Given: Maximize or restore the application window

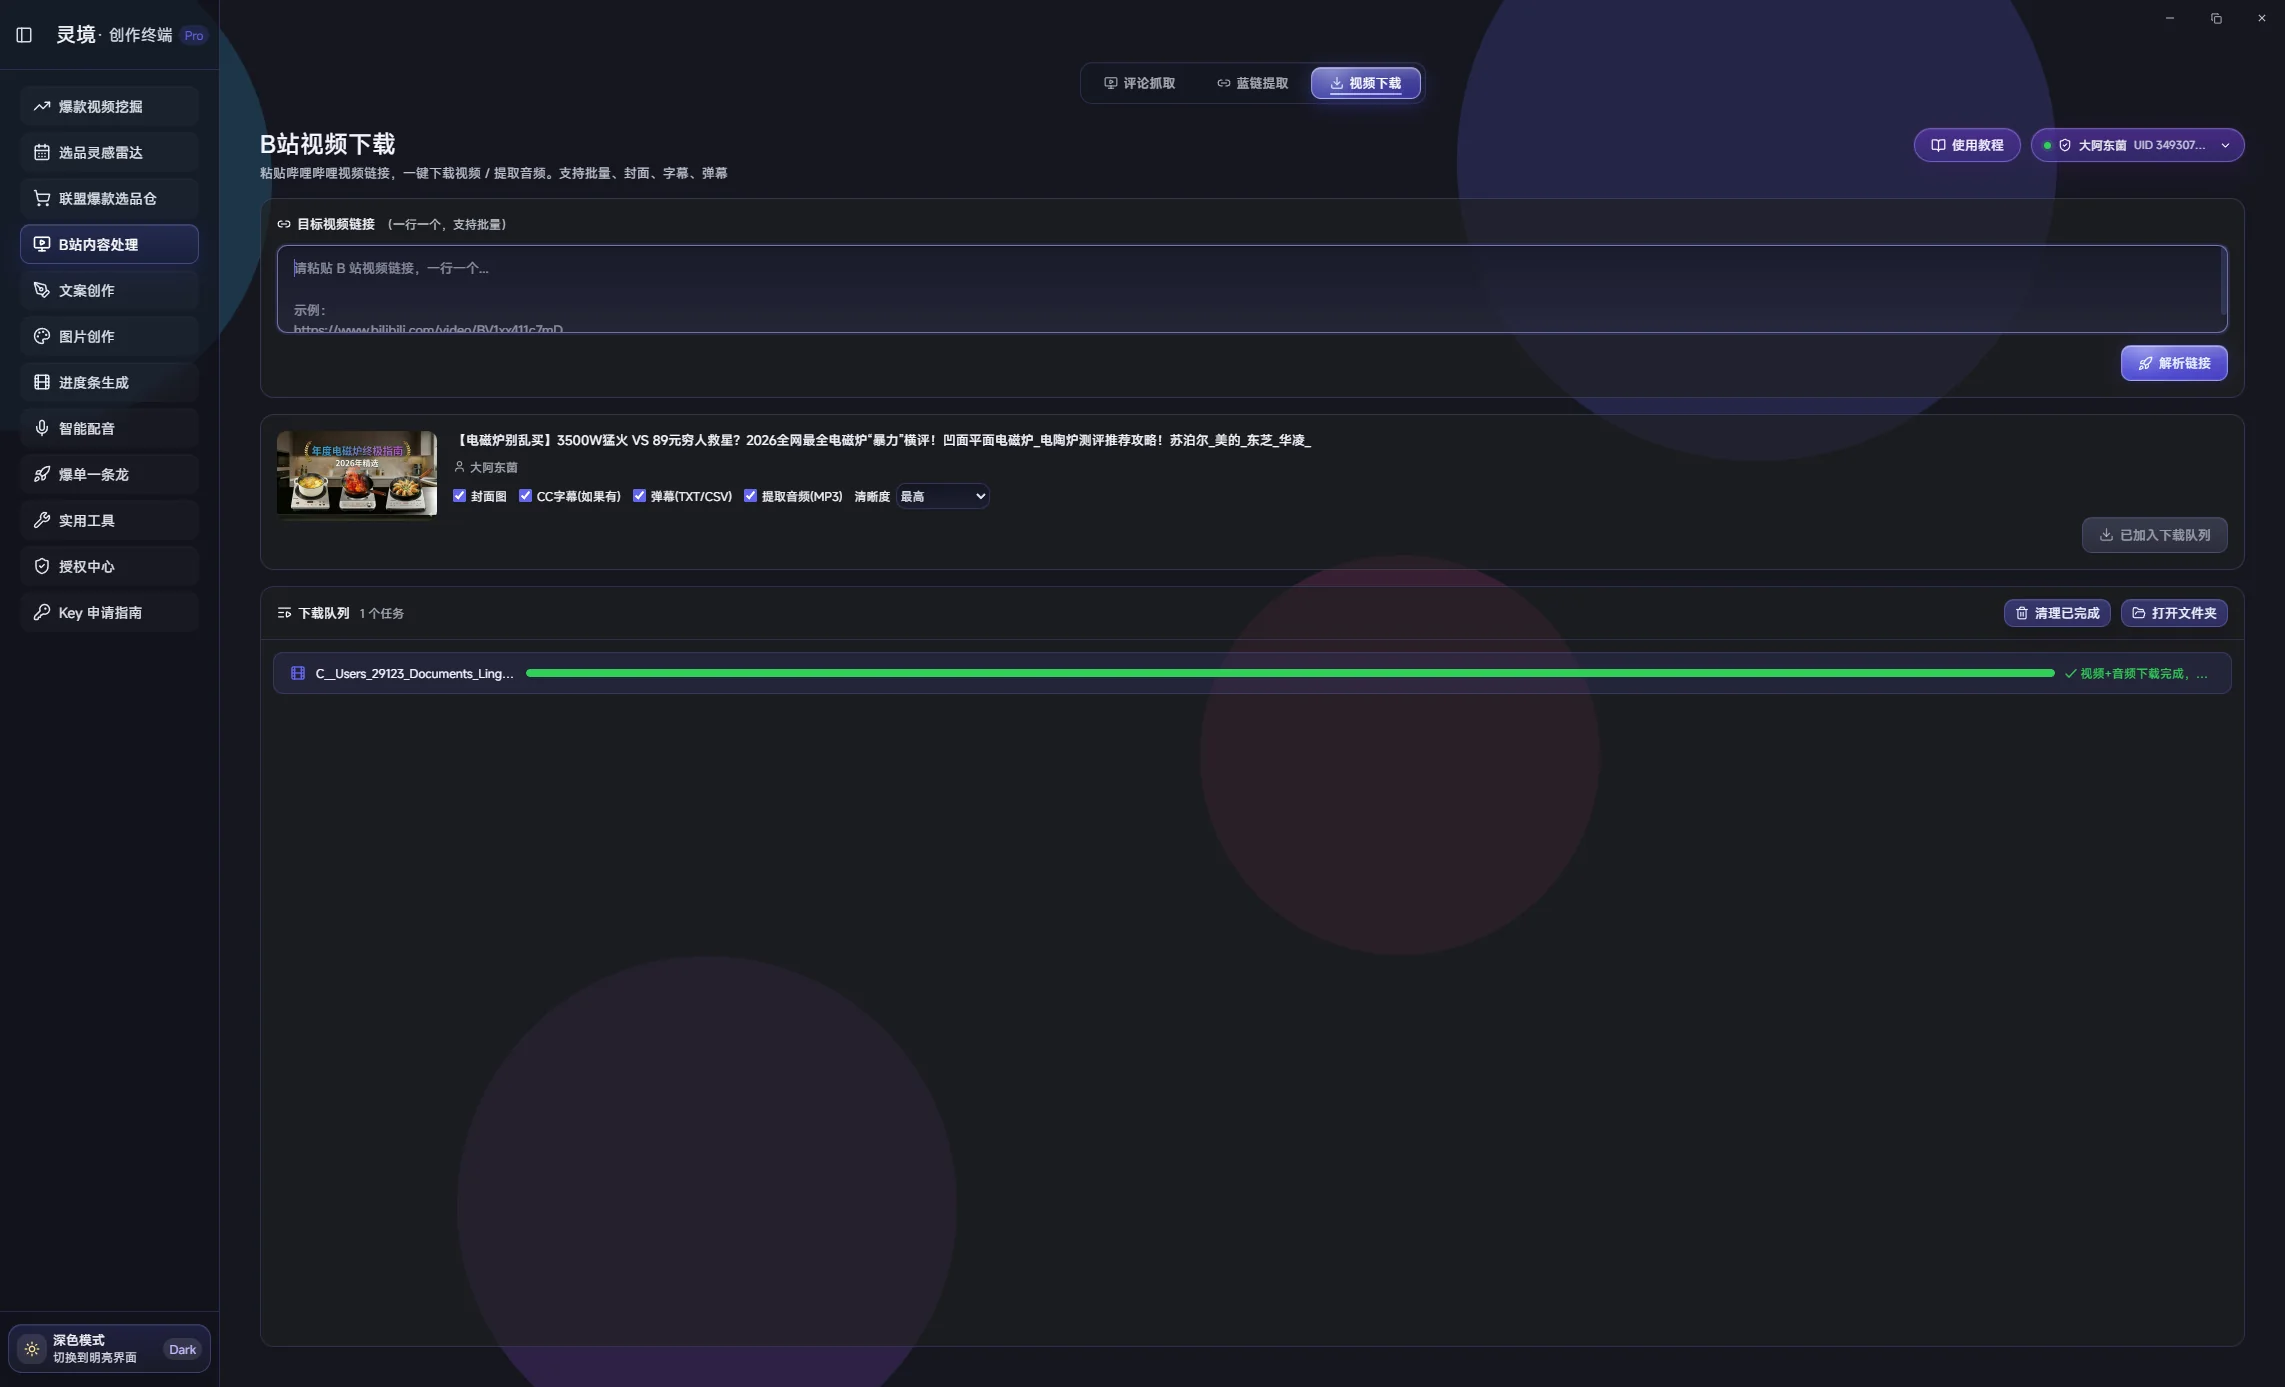Looking at the screenshot, I should coord(2216,18).
